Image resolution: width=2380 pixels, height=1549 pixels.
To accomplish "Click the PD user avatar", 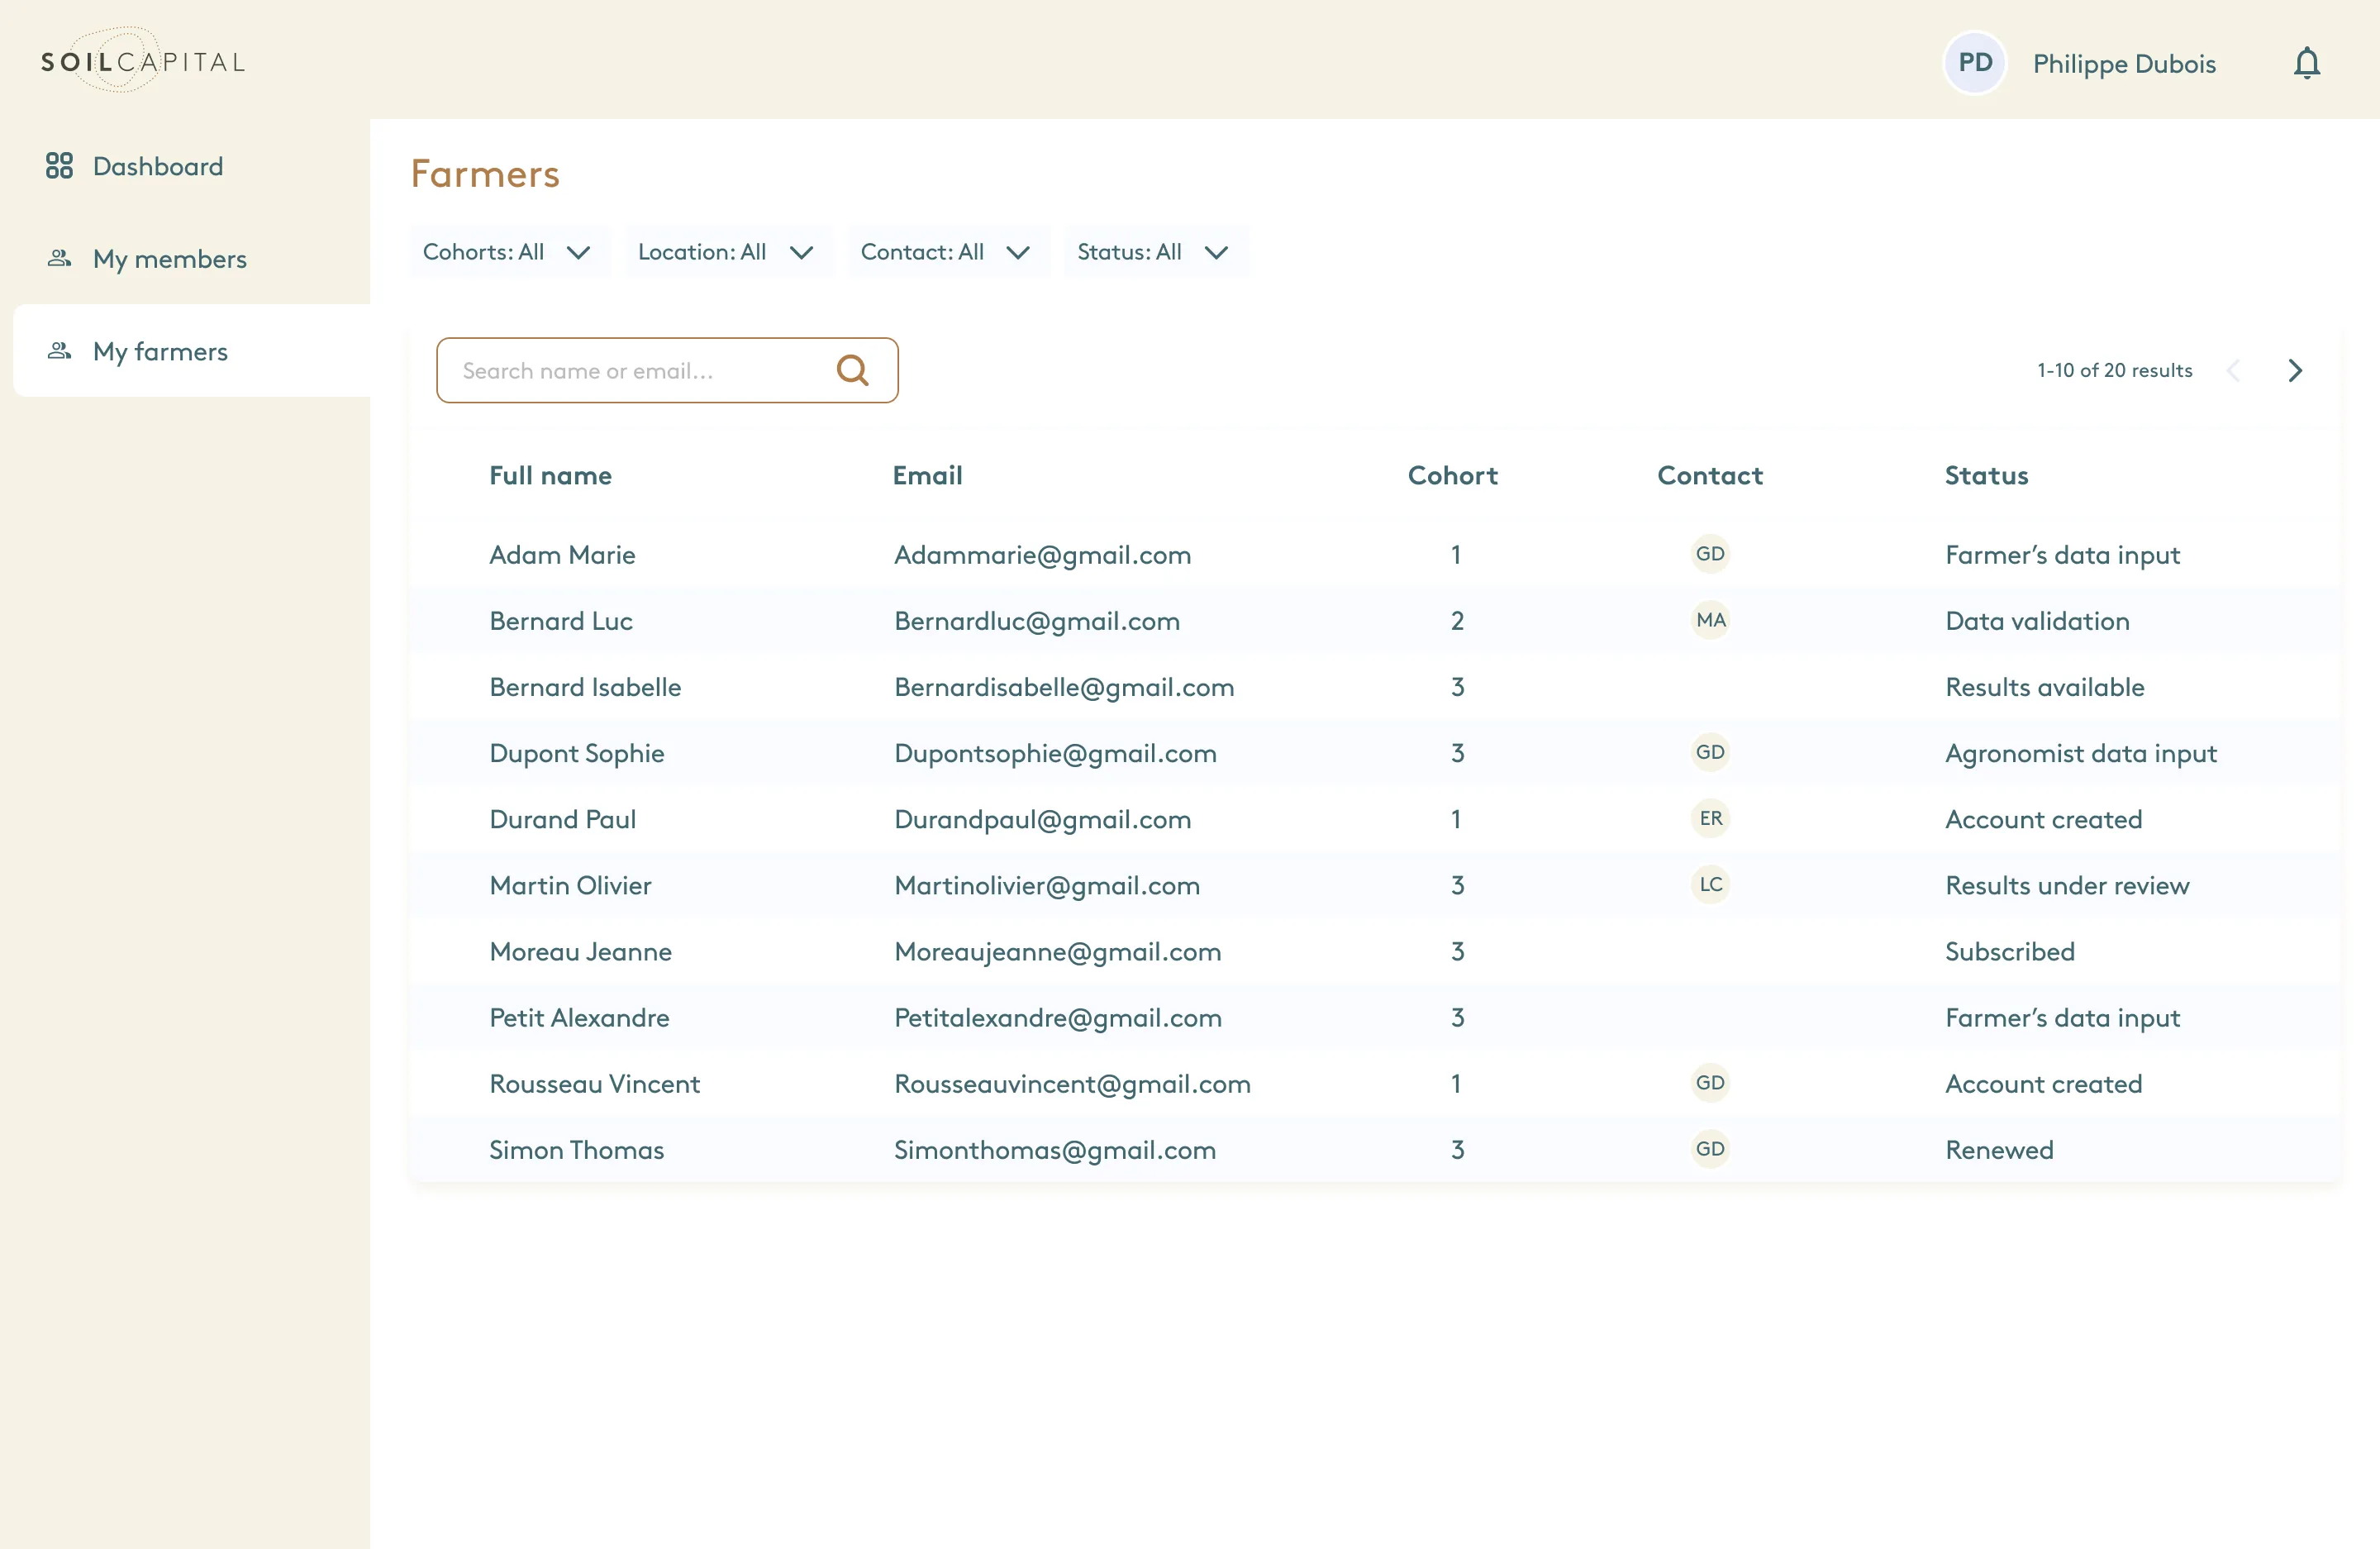I will pos(1974,63).
